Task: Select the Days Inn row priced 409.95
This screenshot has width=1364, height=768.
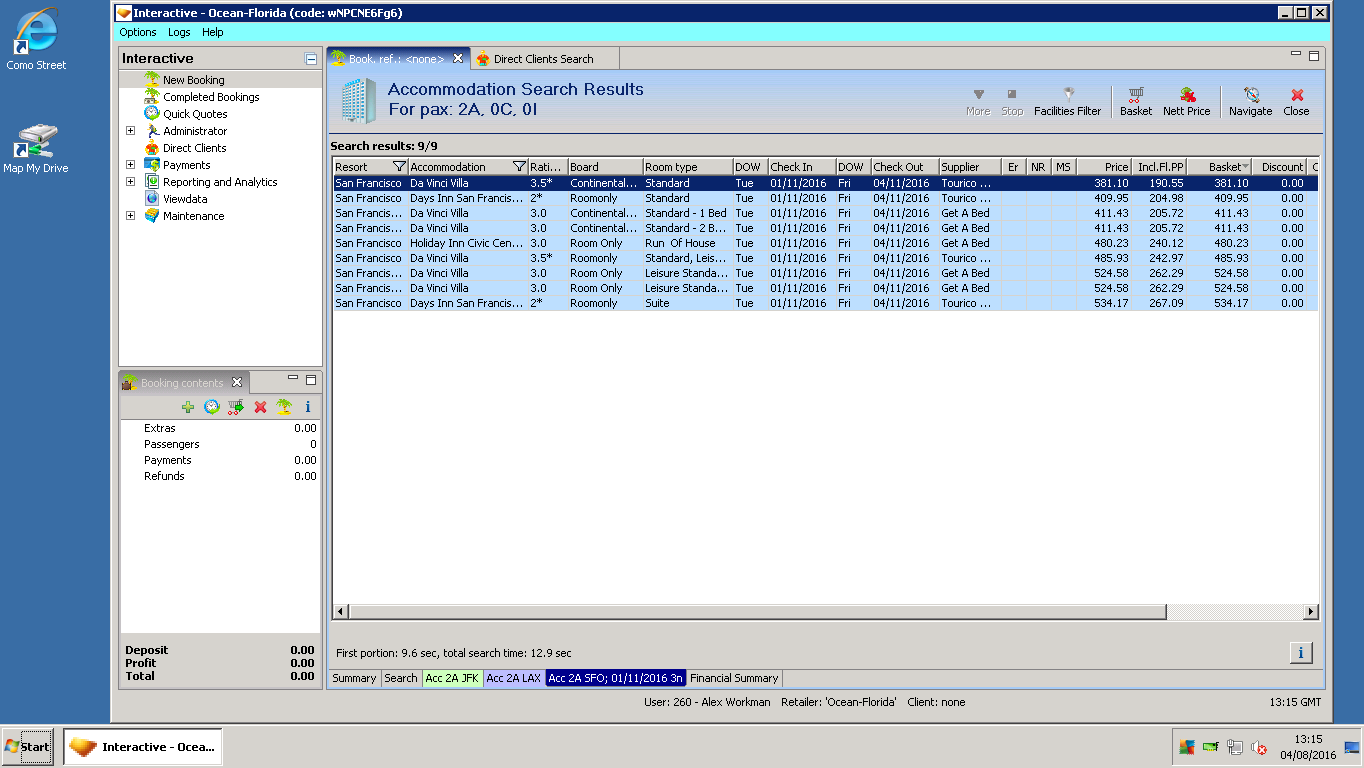Action: pyautogui.click(x=825, y=198)
